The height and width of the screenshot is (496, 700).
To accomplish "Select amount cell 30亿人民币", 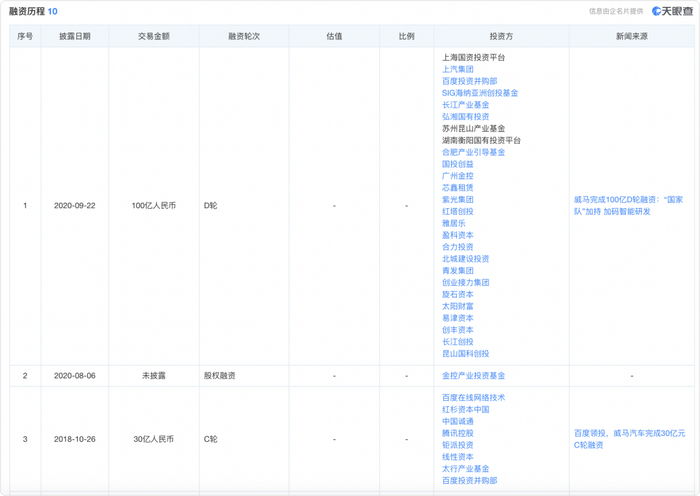I will click(x=154, y=439).
